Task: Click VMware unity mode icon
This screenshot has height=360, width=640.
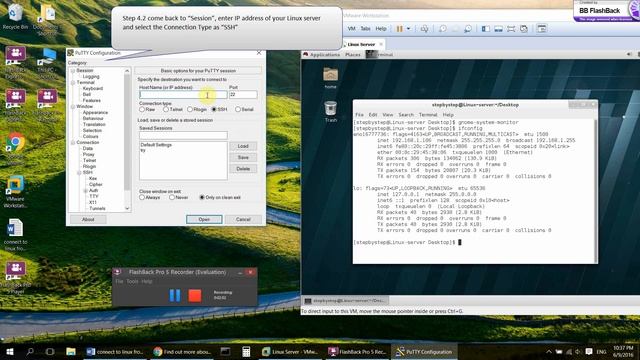Action: click(x=524, y=29)
